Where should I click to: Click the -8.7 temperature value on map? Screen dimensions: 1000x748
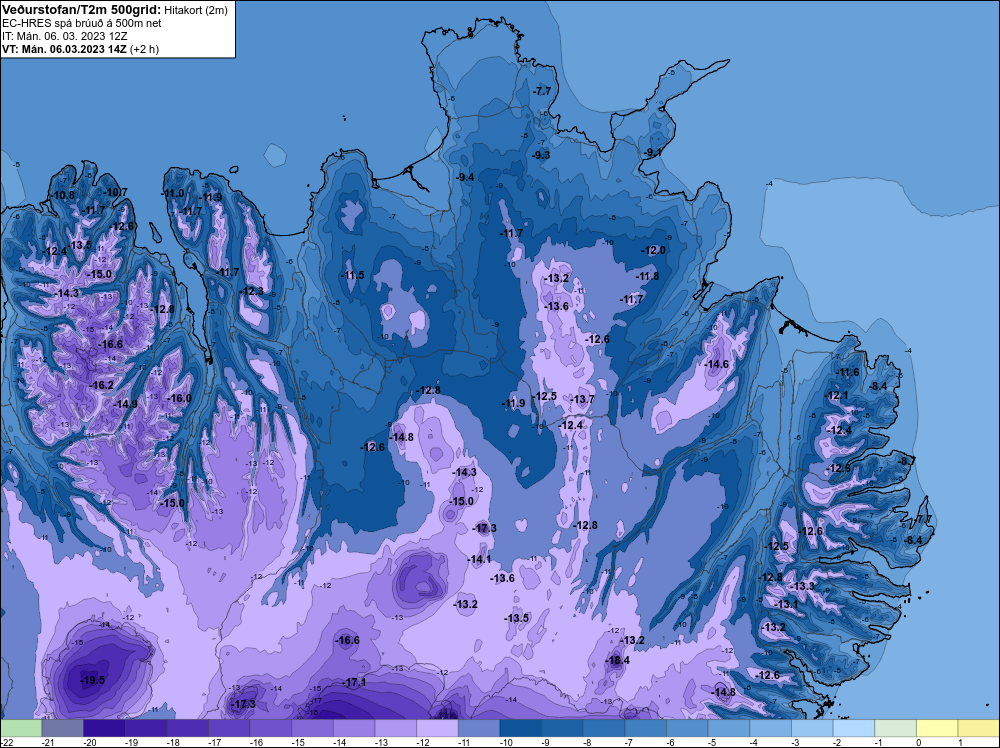(906, 460)
